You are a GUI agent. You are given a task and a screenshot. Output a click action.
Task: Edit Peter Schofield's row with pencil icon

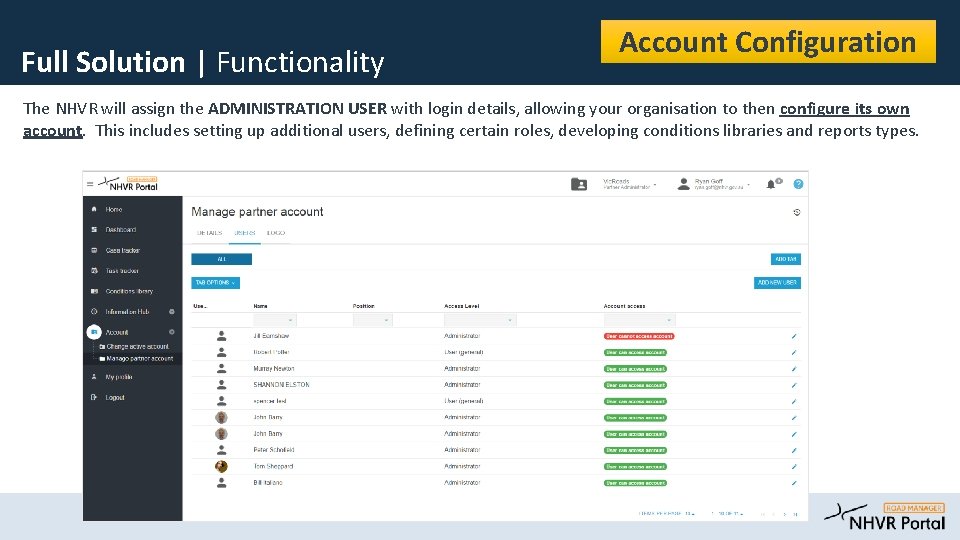coord(794,450)
